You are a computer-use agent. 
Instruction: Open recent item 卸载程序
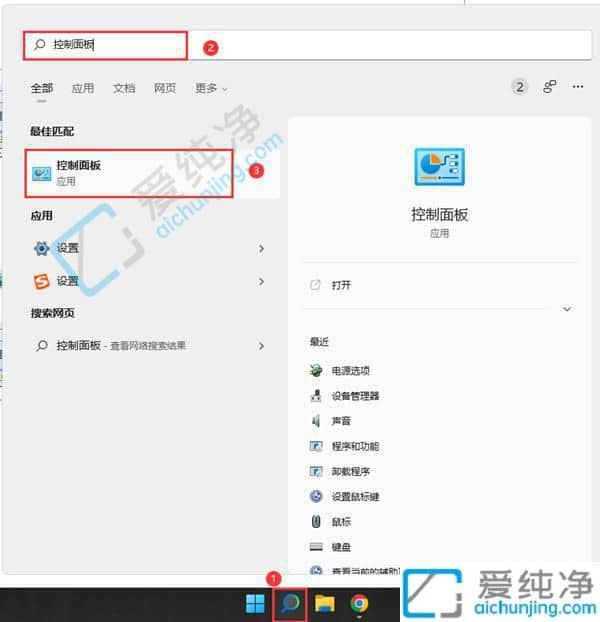351,472
